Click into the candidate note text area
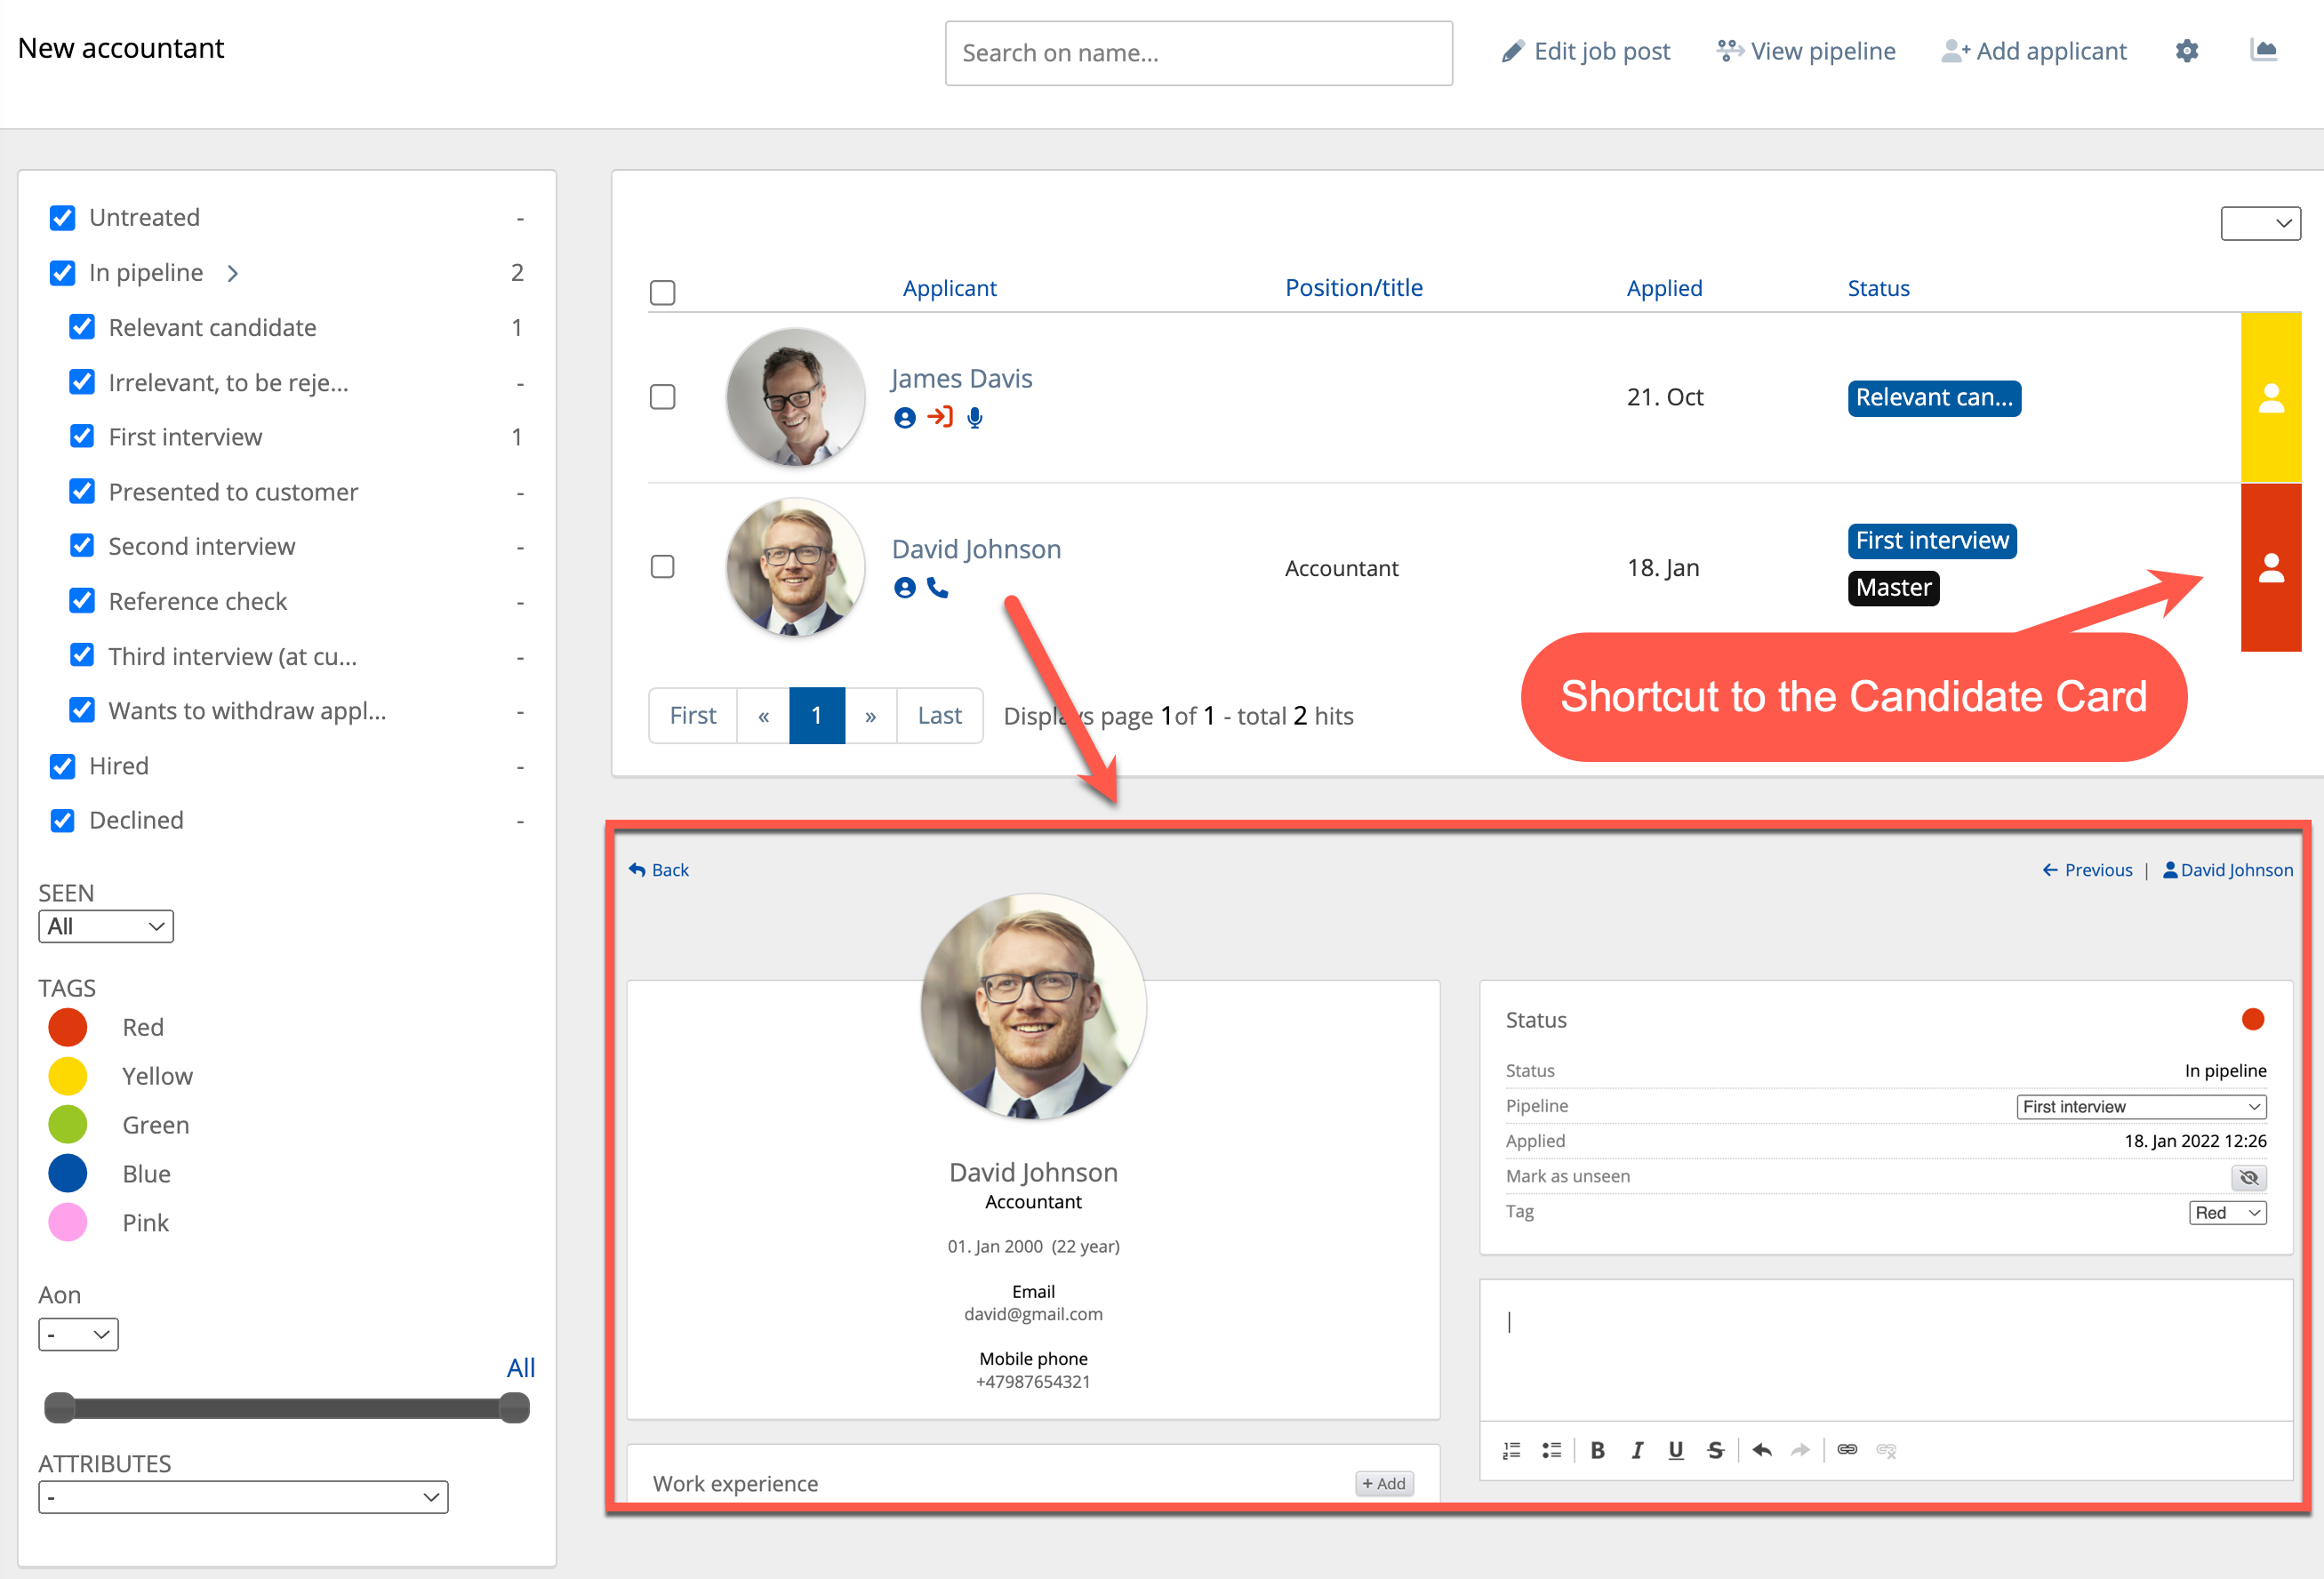This screenshot has height=1579, width=2324. tap(1886, 1350)
